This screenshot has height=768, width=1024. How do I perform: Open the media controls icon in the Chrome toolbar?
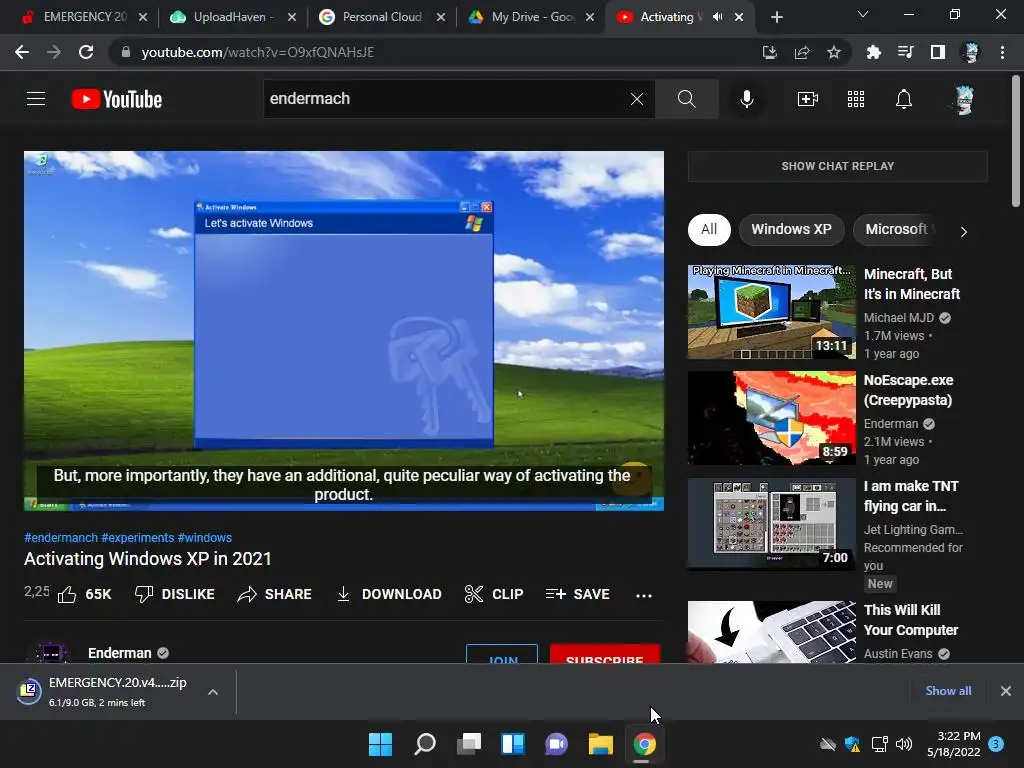click(x=906, y=52)
